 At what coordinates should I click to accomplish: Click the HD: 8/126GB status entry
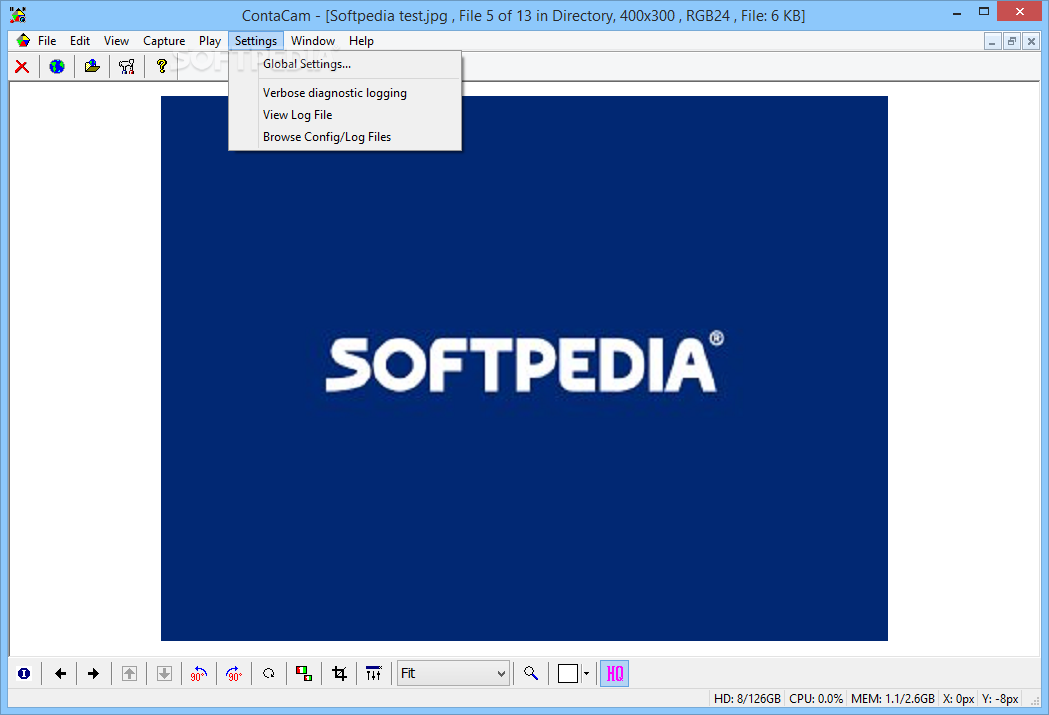(747, 699)
